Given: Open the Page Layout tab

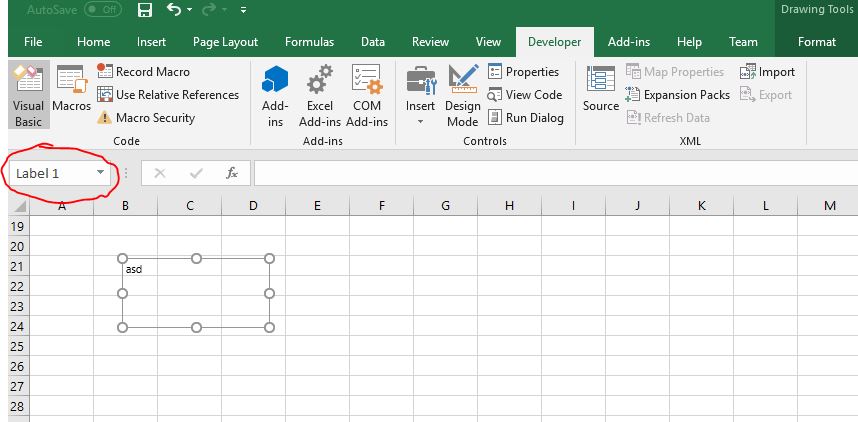Looking at the screenshot, I should (x=225, y=42).
